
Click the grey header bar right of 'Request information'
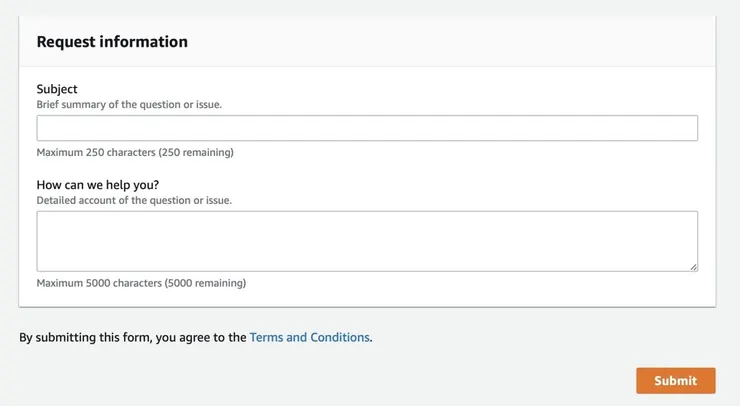[x=450, y=42]
